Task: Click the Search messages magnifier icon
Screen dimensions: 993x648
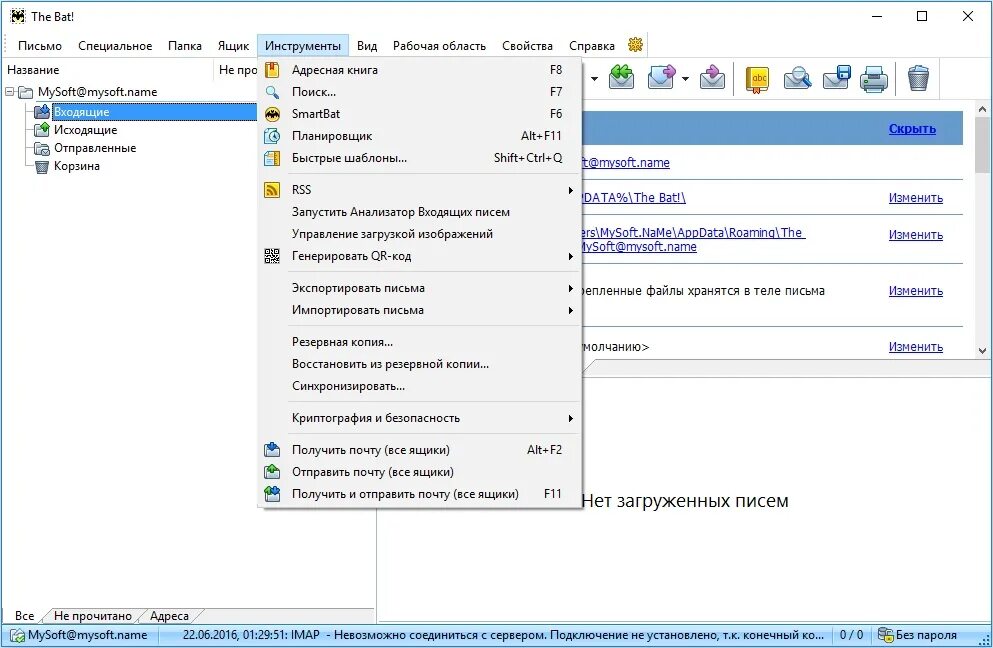Action: (797, 78)
